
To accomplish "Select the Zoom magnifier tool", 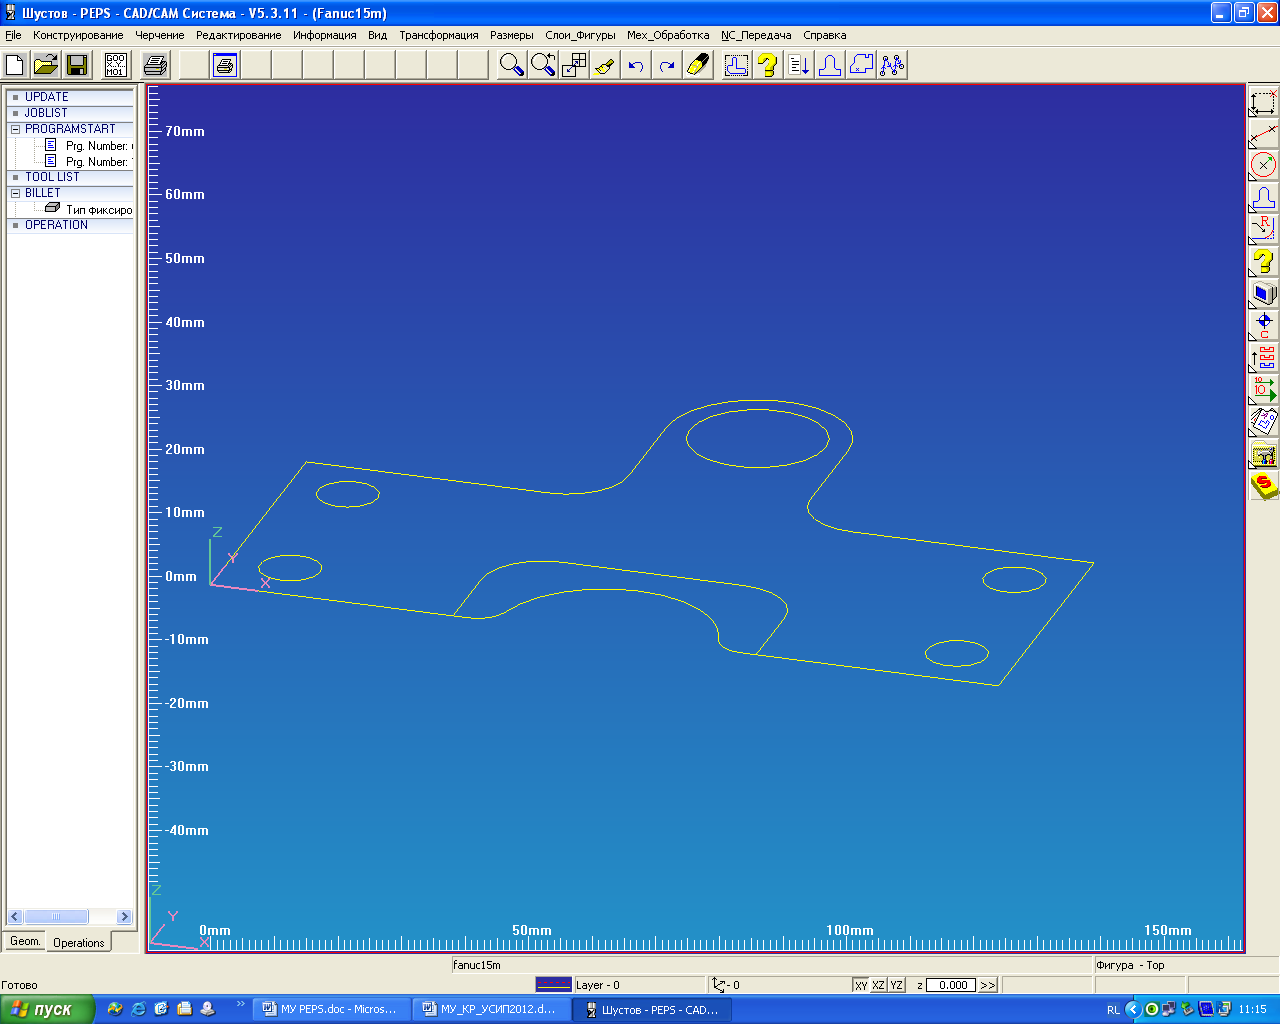I will pyautogui.click(x=512, y=65).
